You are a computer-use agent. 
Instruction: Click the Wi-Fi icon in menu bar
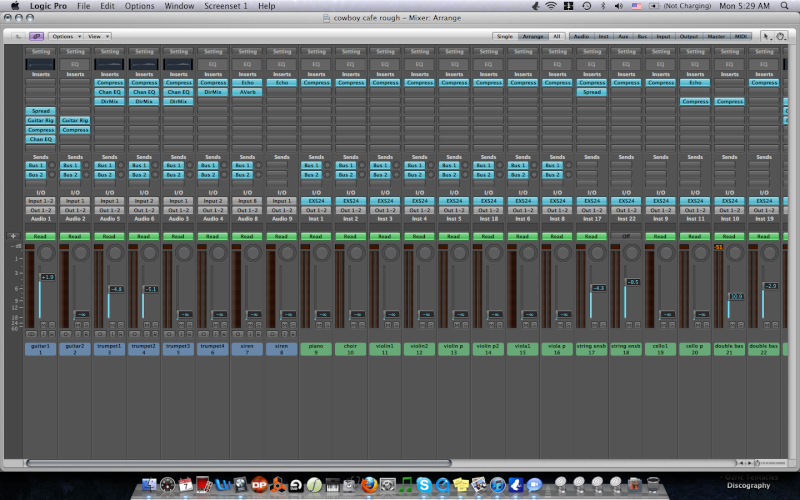point(551,6)
